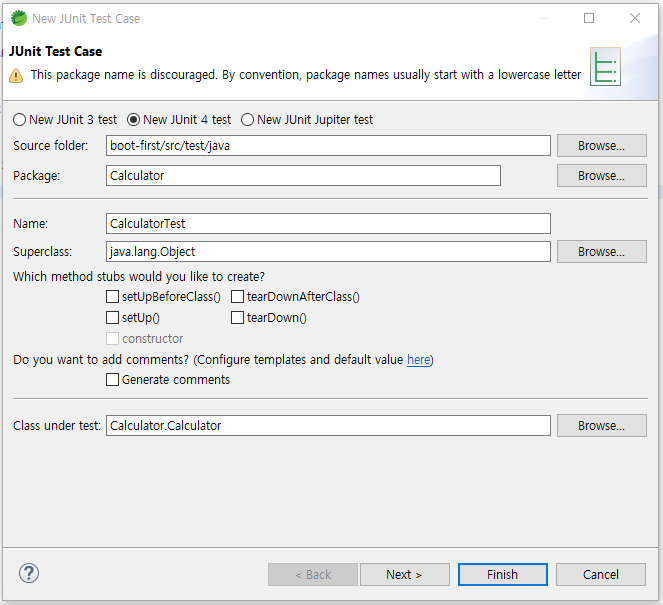The image size is (663, 605).
Task: Click the 'Superclass:' label
Action: pos(43,252)
